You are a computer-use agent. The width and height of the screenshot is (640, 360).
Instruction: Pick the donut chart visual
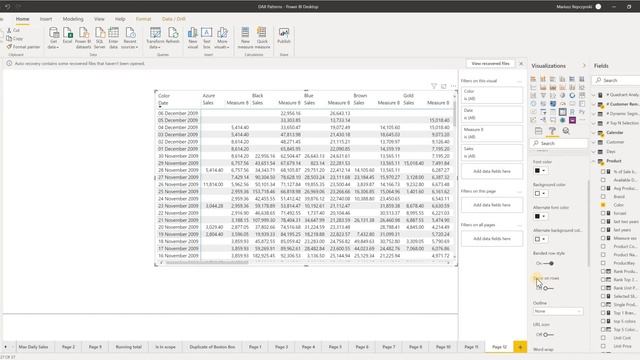pyautogui.click(x=572, y=96)
